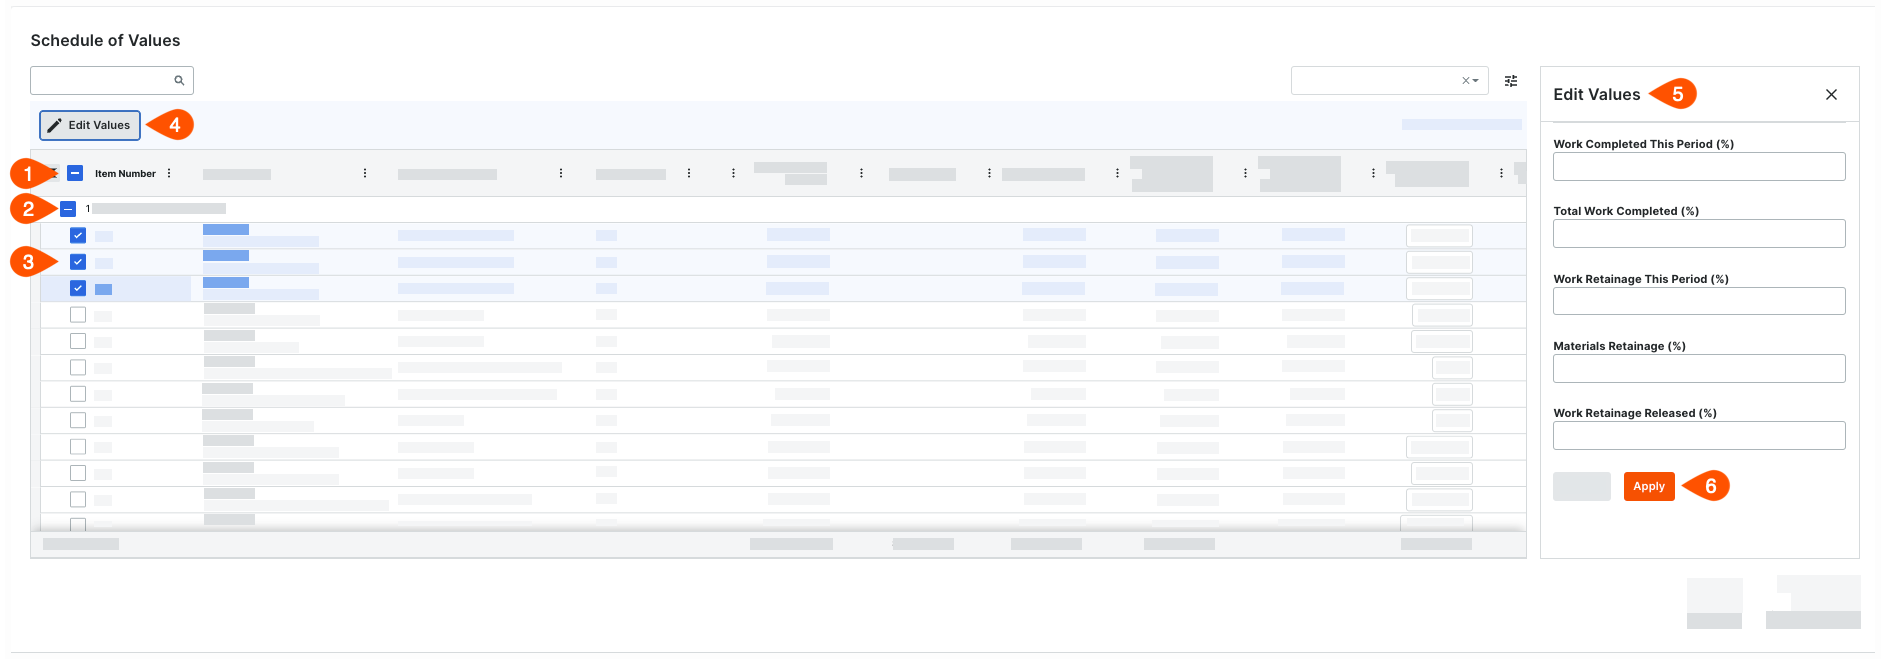Screen dimensions: 1881x659
Task: Open the kebab menu of the last column
Action: click(1501, 173)
